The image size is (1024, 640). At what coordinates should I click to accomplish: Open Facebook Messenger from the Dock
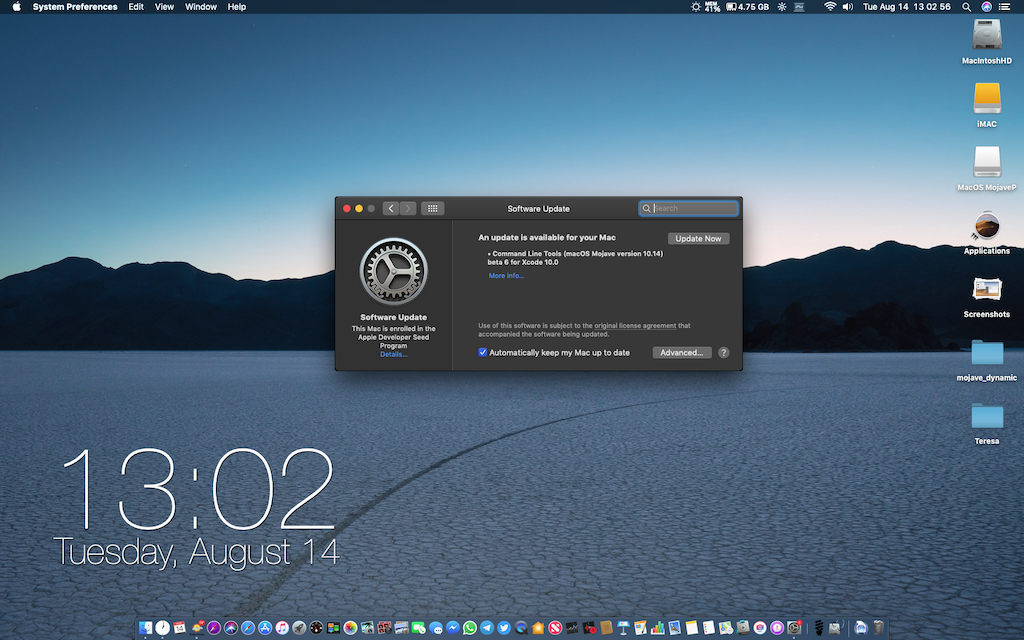453,628
